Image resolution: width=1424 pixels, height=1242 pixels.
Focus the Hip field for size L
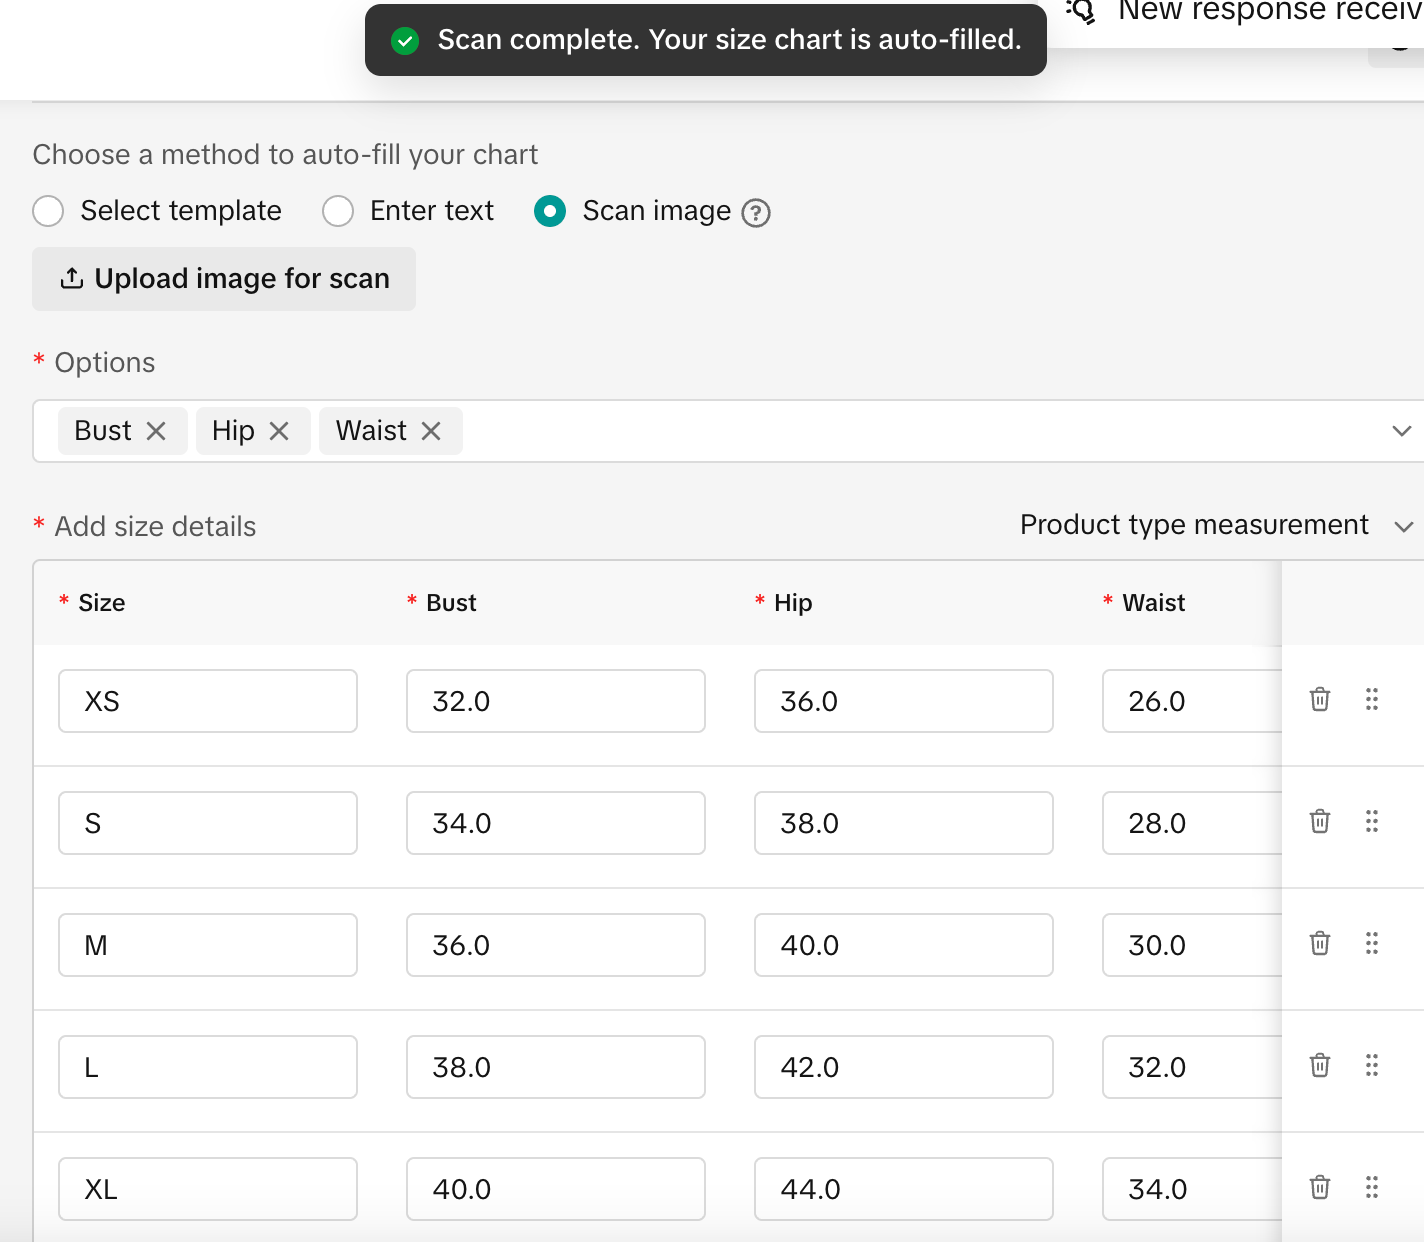tap(903, 1067)
